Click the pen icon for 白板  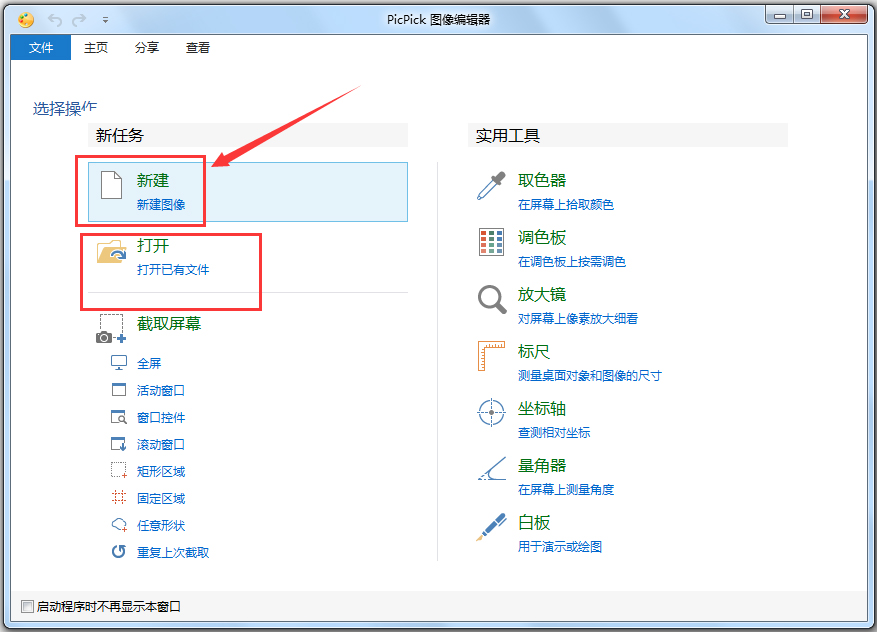click(491, 527)
